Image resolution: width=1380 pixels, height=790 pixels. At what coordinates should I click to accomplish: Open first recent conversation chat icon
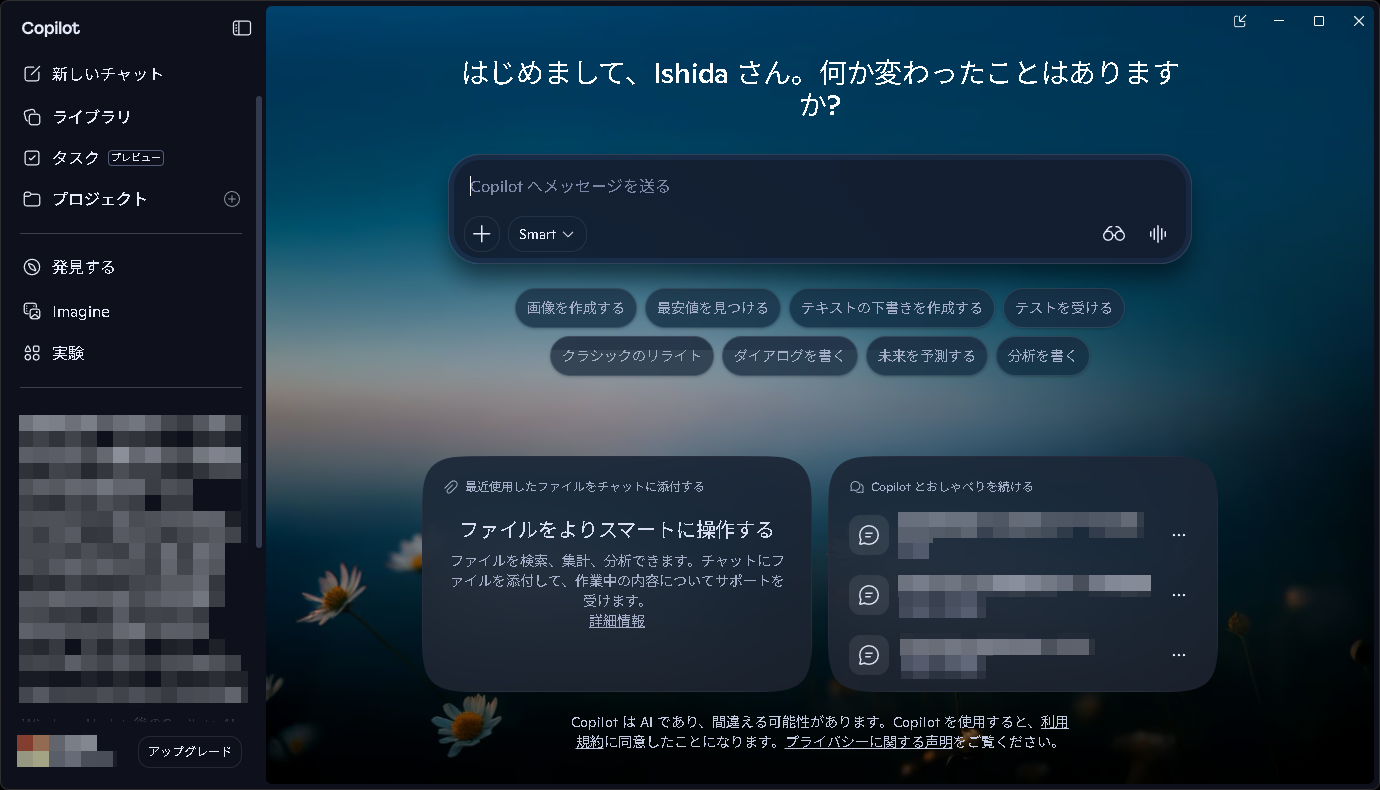tap(869, 535)
